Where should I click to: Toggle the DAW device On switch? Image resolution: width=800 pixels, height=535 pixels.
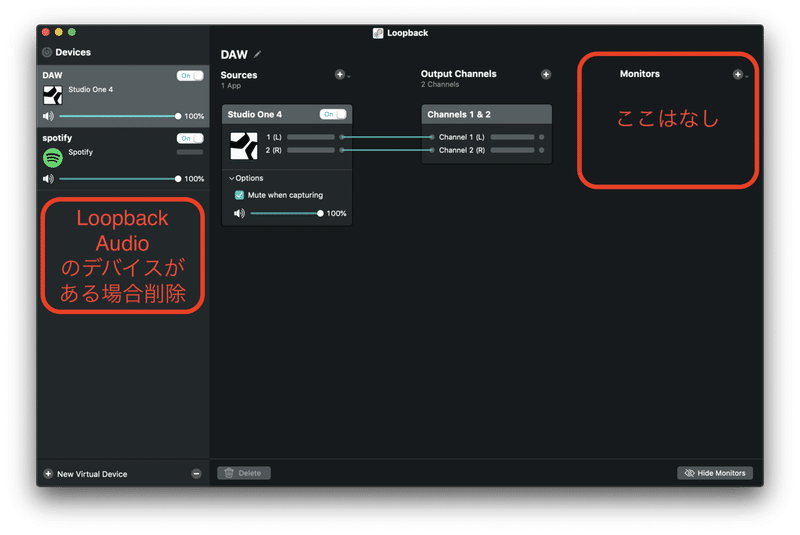[190, 75]
